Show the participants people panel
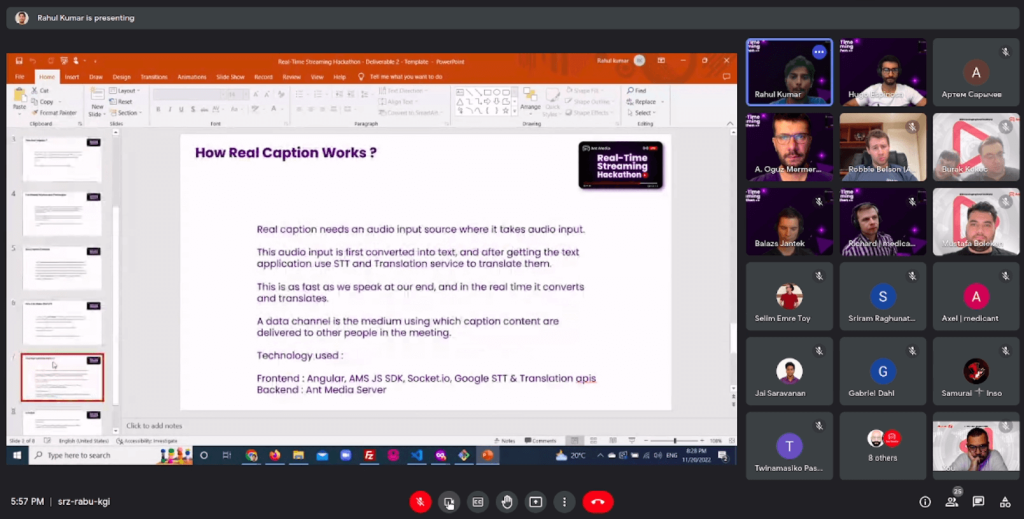Screen dimensions: 1024x519 click(952, 501)
